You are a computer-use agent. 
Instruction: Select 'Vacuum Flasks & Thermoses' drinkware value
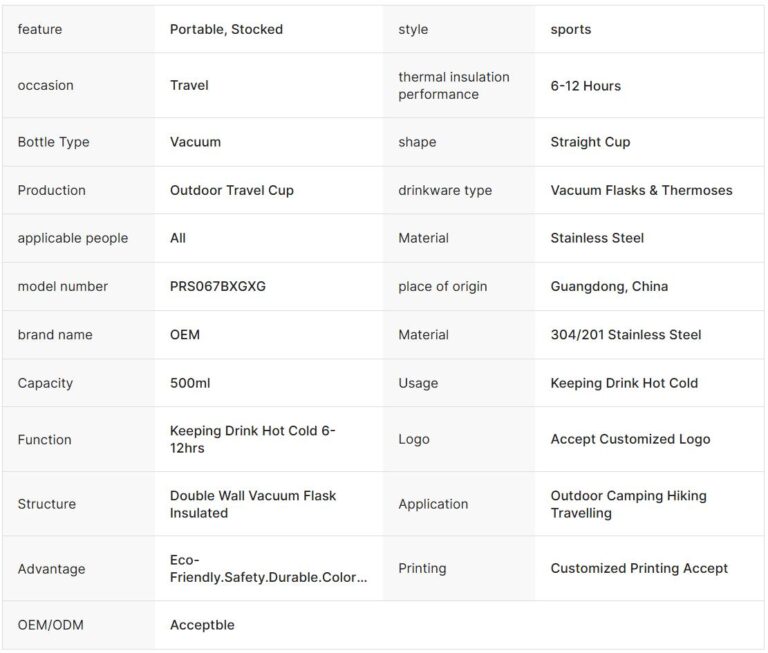point(641,190)
